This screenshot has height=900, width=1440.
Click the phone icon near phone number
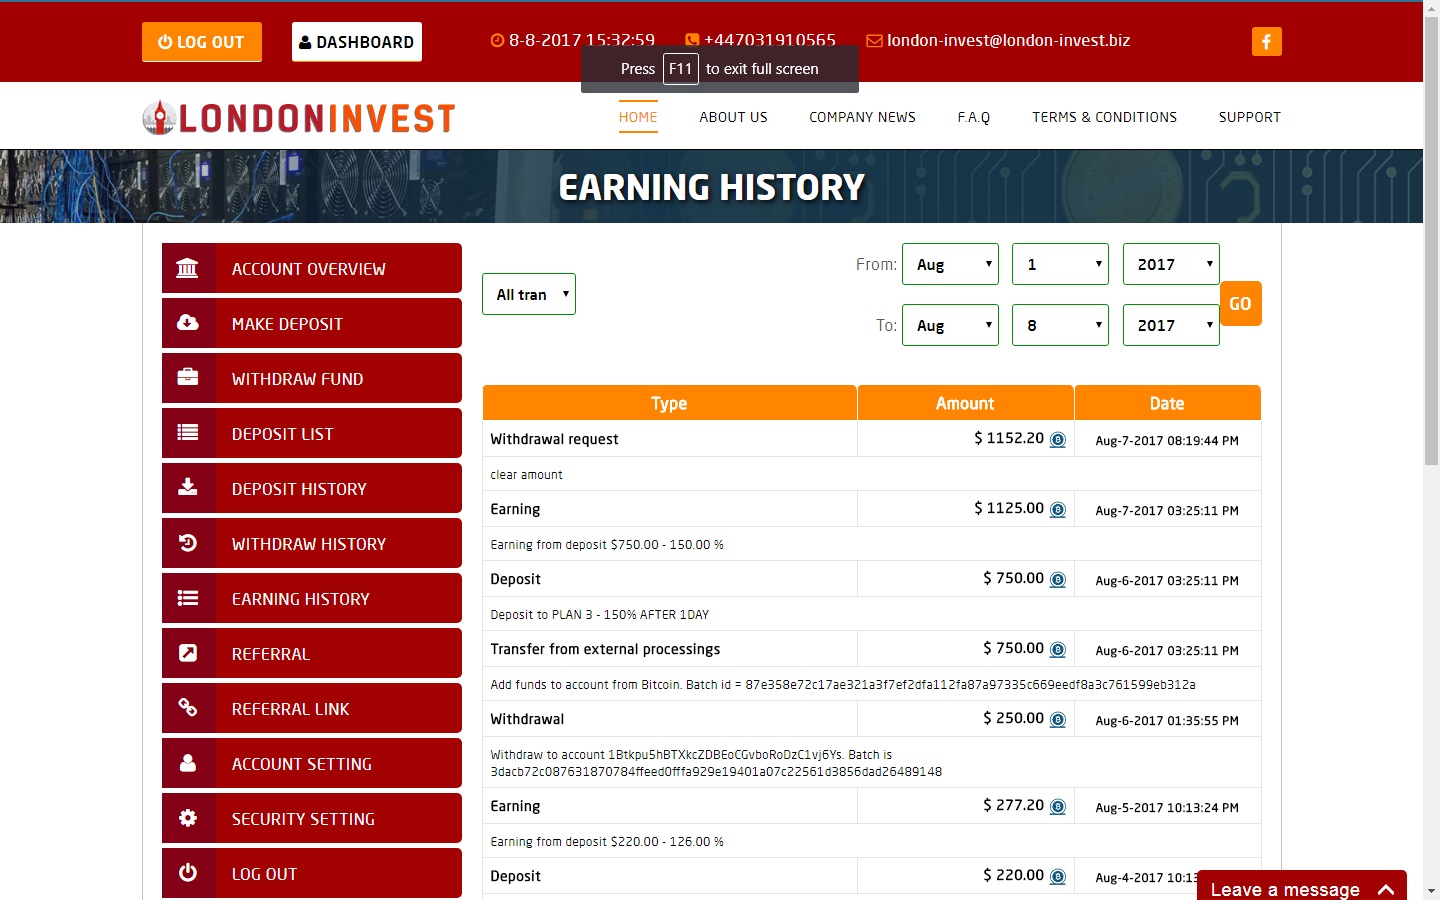[692, 41]
